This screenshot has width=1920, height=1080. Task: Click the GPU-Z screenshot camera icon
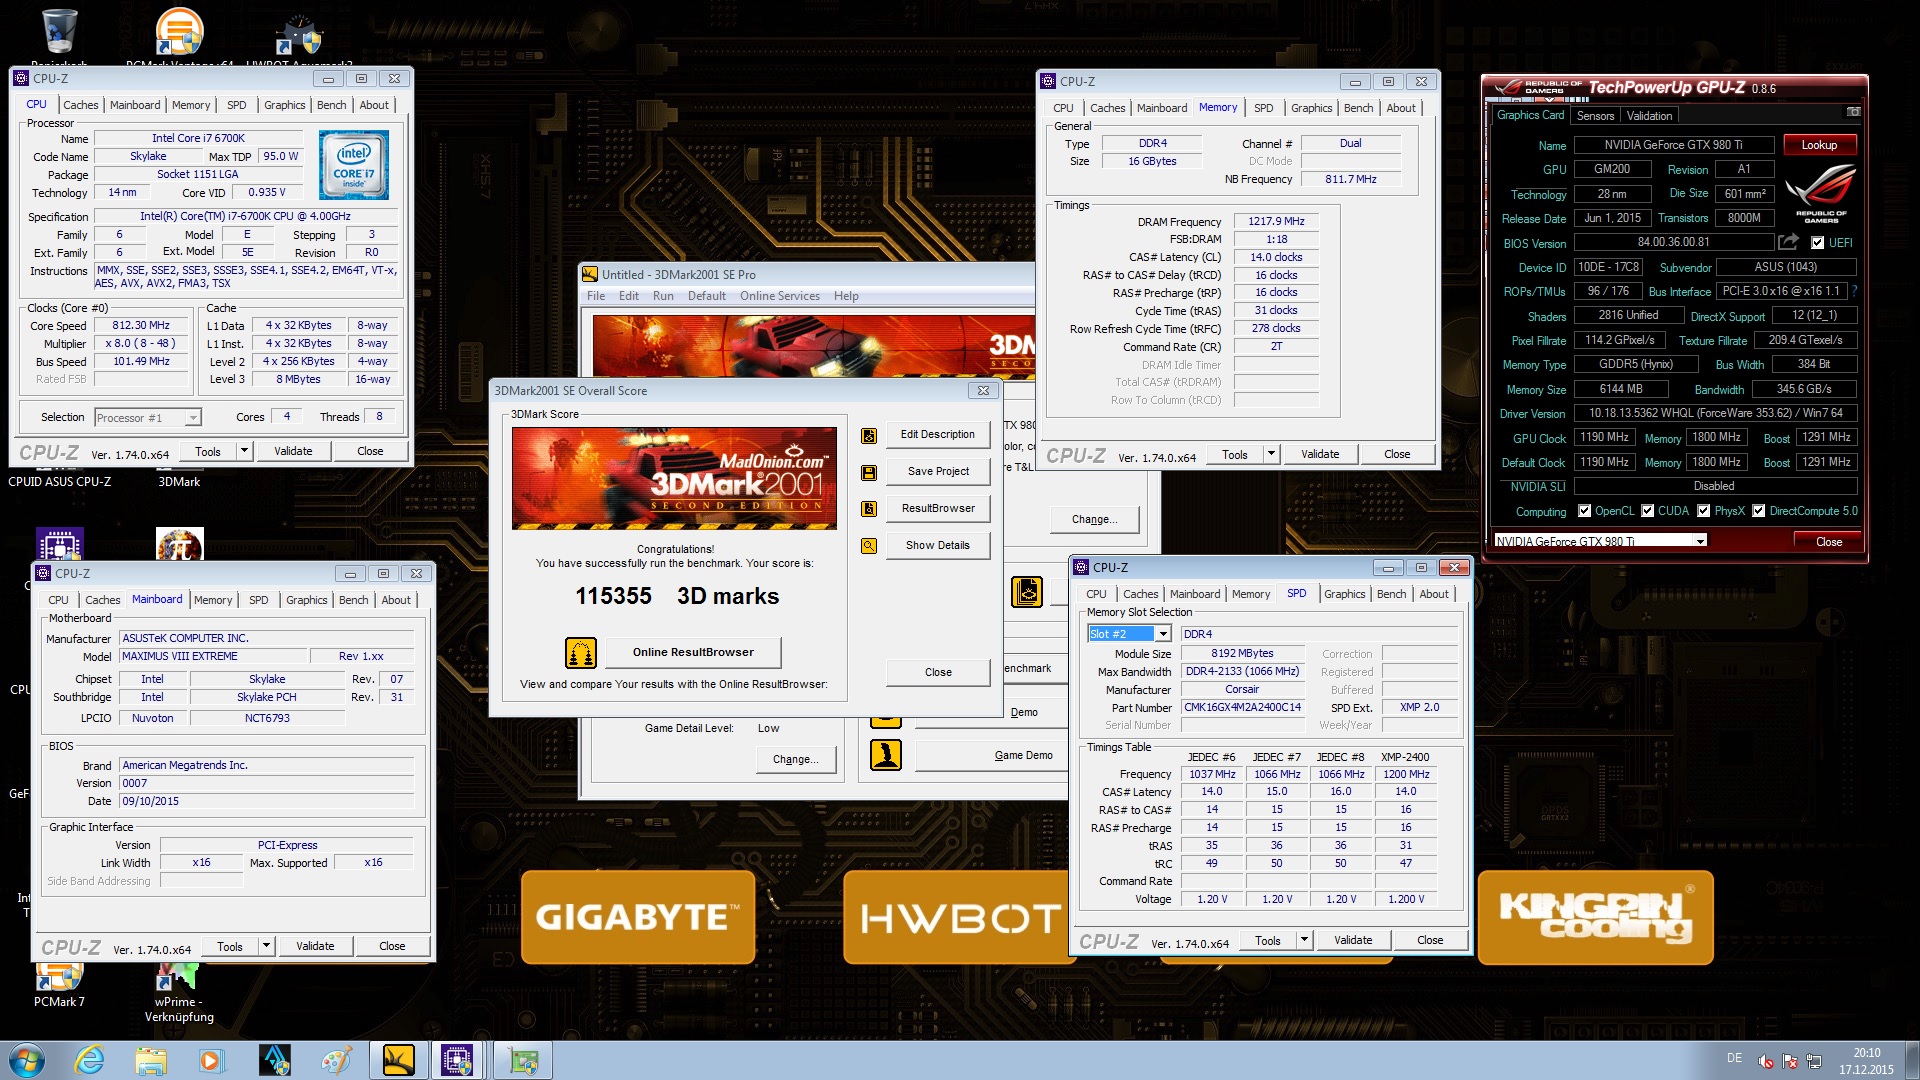(x=1853, y=112)
